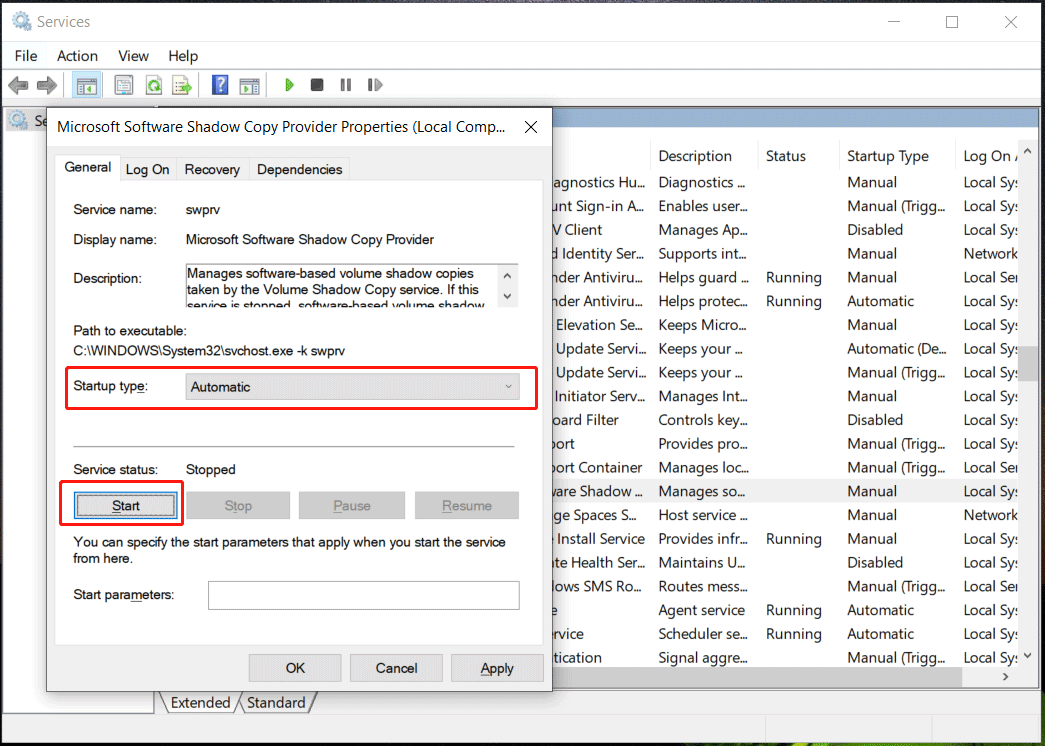This screenshot has width=1045, height=746.
Task: Open the Startup type dropdown
Action: click(353, 387)
